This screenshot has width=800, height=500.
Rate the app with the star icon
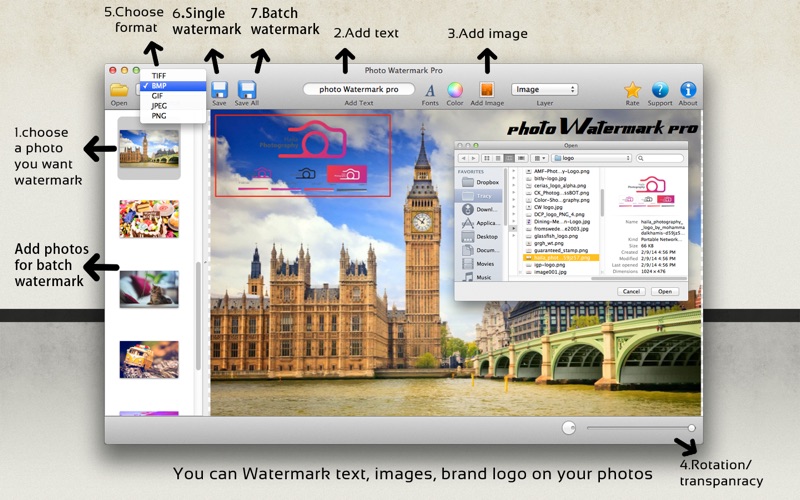tap(632, 90)
